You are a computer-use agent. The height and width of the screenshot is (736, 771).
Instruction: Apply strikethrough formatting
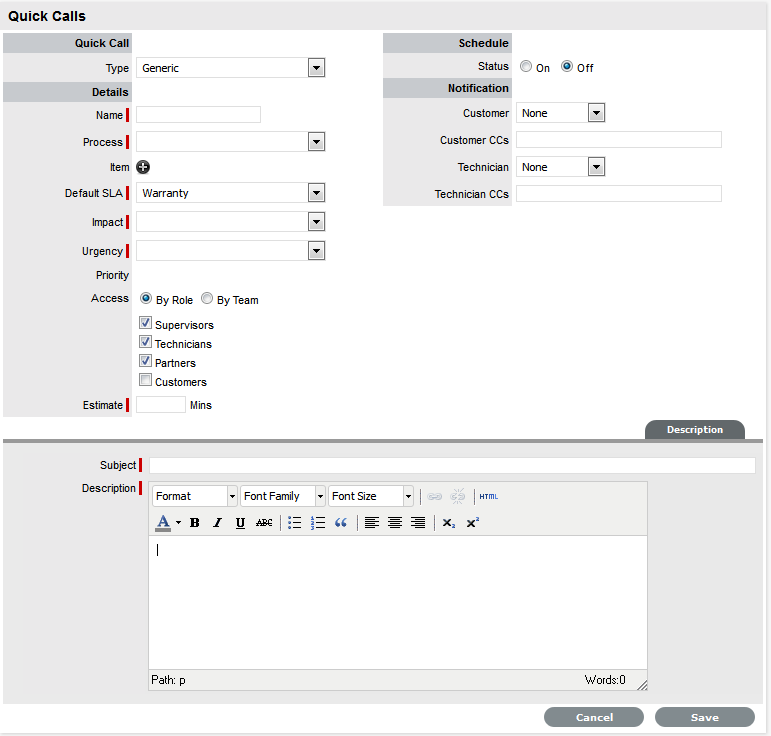[x=264, y=523]
